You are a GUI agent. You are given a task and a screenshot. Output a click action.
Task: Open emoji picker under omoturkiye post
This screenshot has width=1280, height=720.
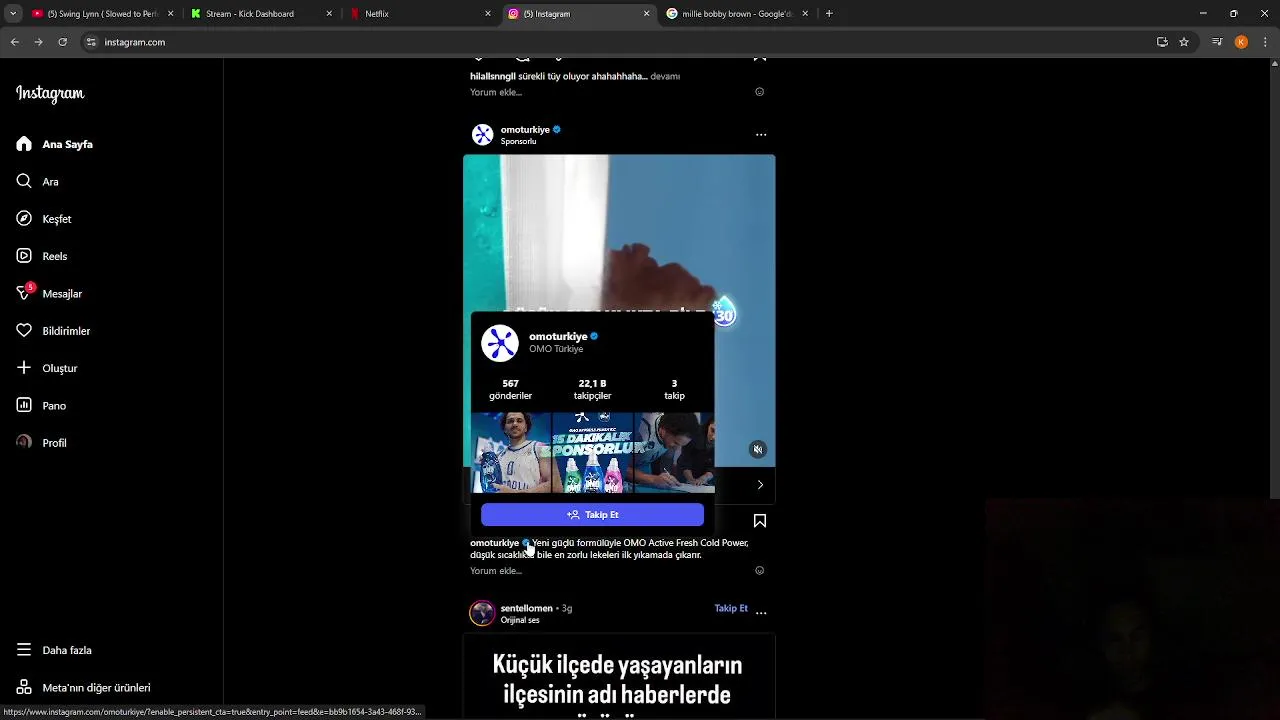click(760, 571)
